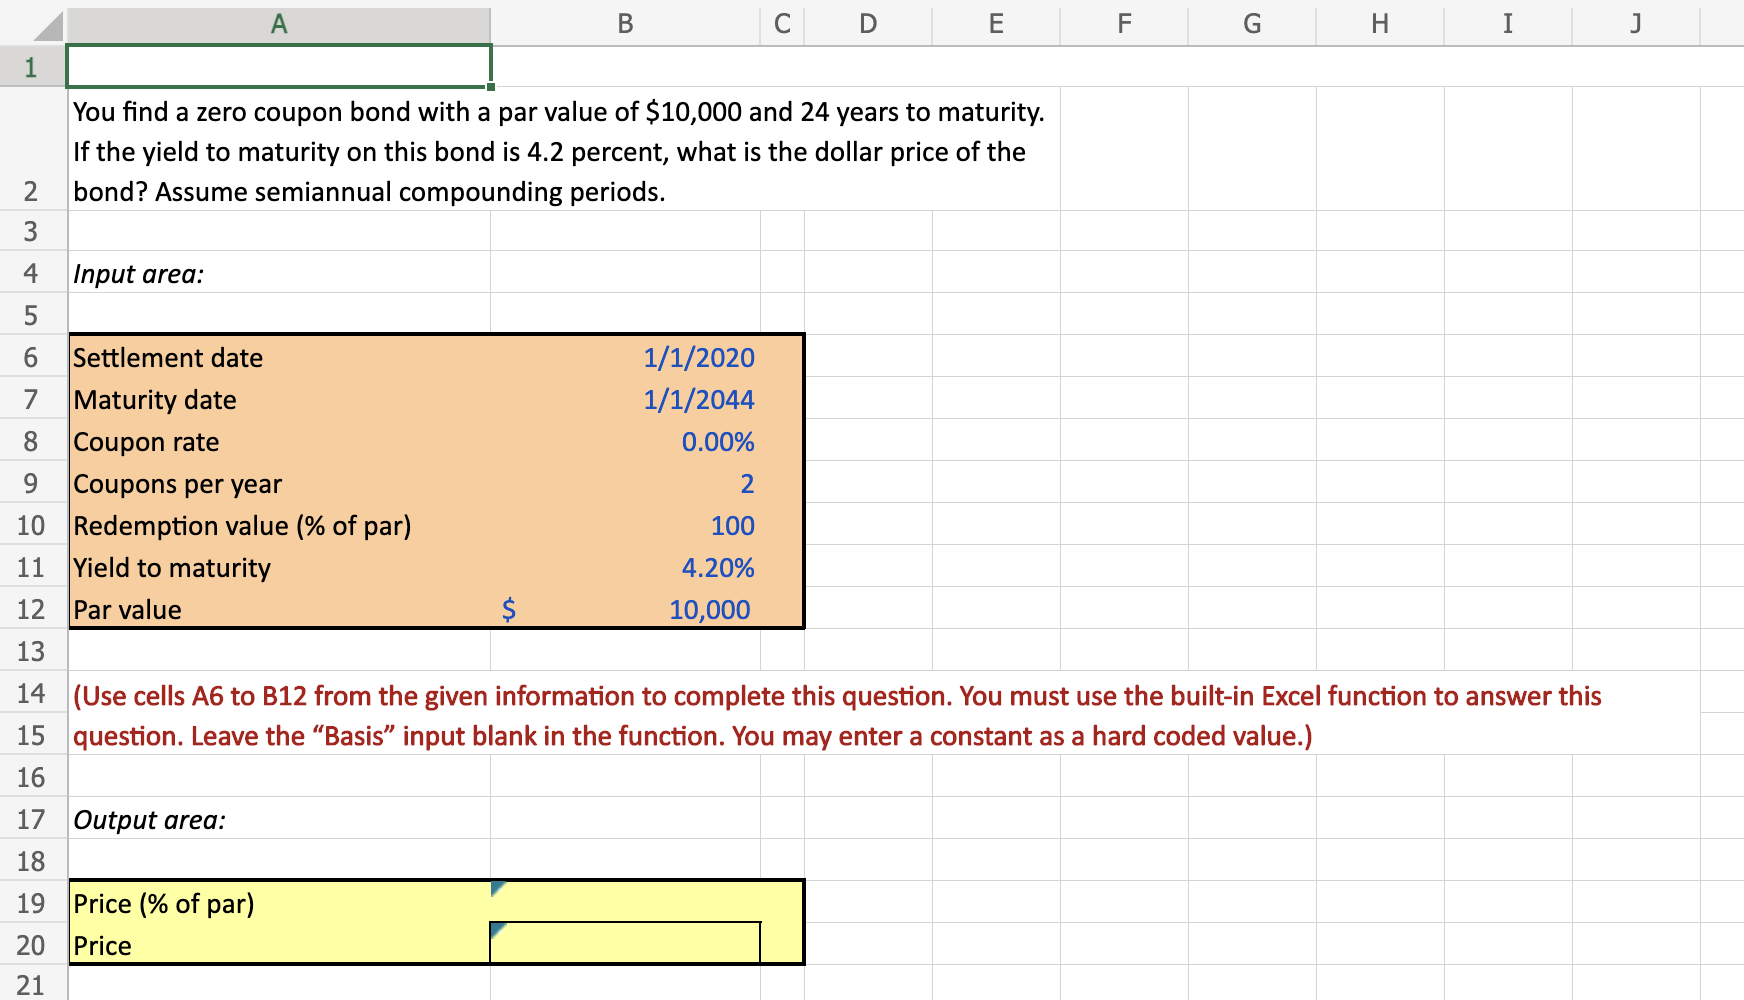This screenshot has height=1000, width=1744.
Task: Select the Price answer cell B20
Action: click(x=625, y=944)
